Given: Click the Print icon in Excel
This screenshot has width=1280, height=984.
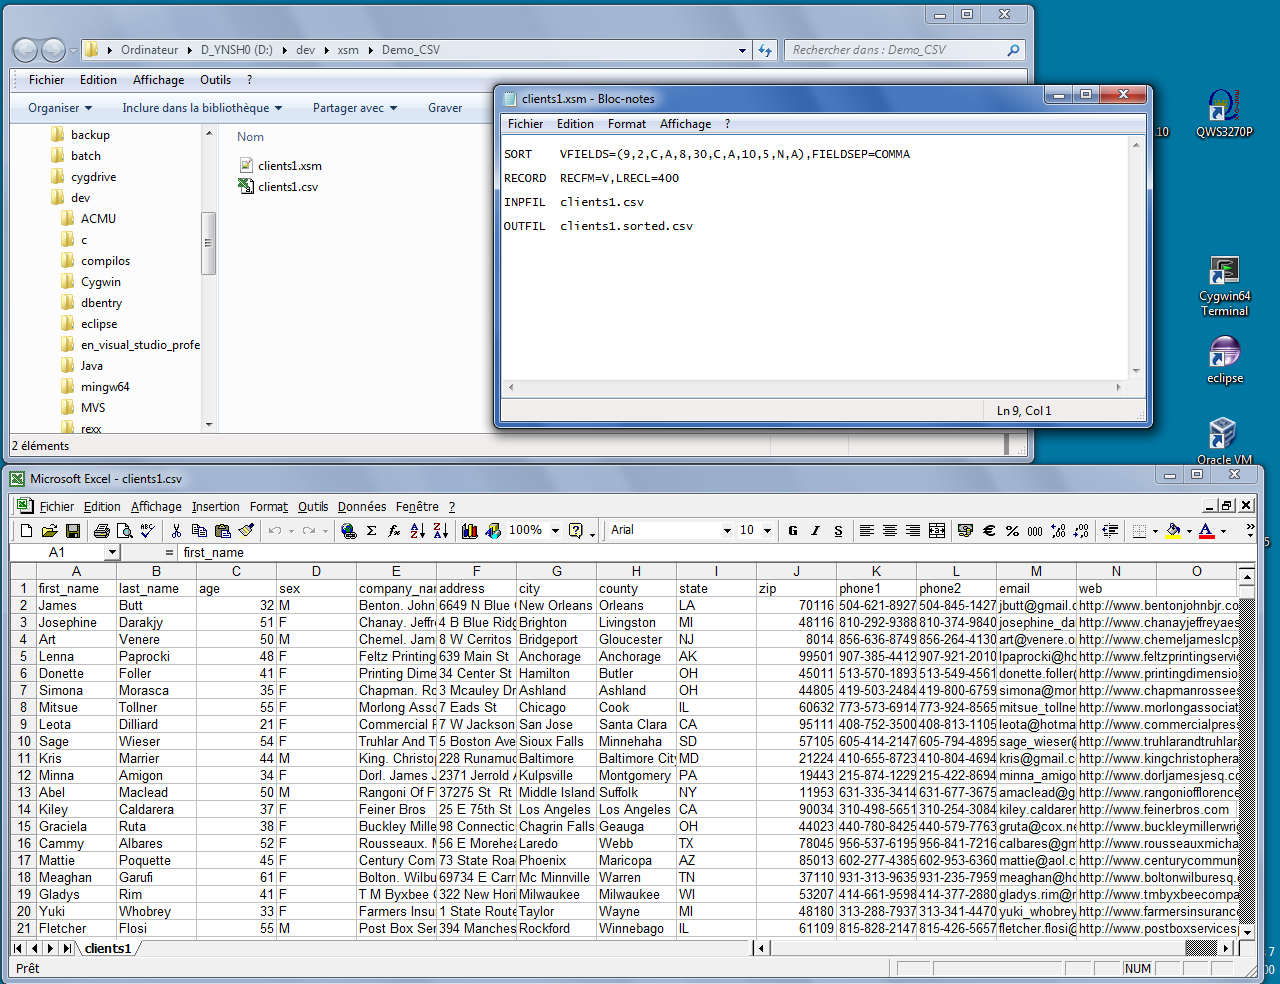Looking at the screenshot, I should [x=101, y=531].
